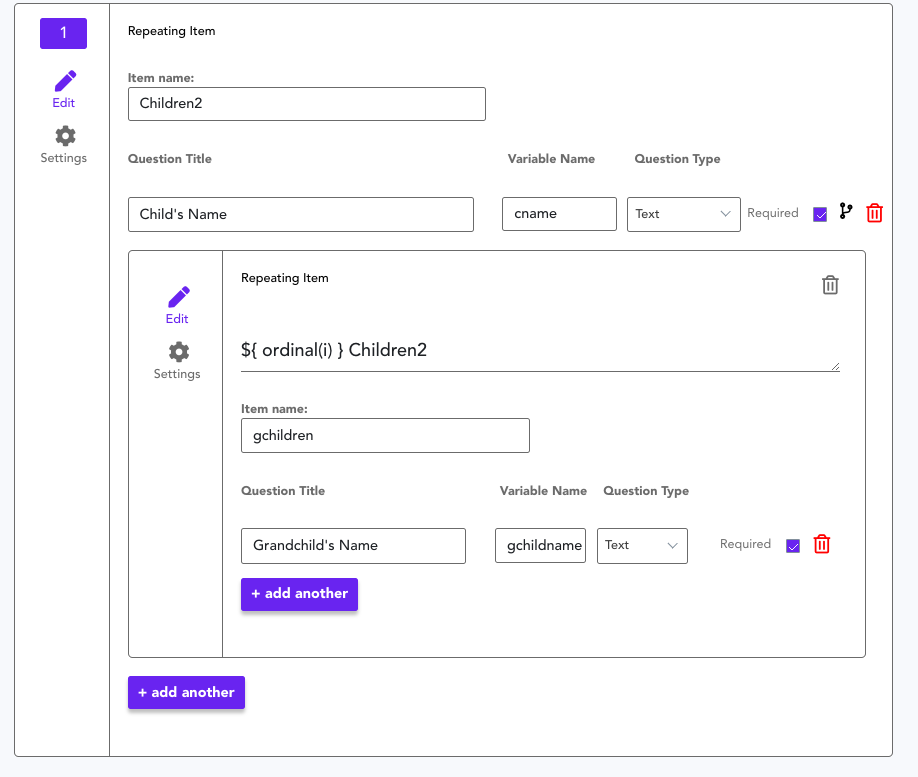Click the cname variable name field
The image size is (918, 777).
click(559, 214)
